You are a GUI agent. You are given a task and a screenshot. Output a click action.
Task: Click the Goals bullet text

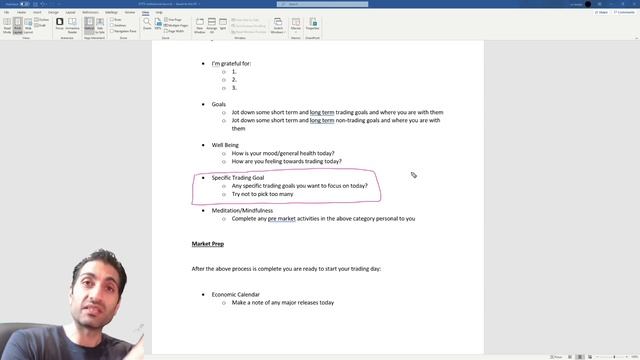coord(218,104)
